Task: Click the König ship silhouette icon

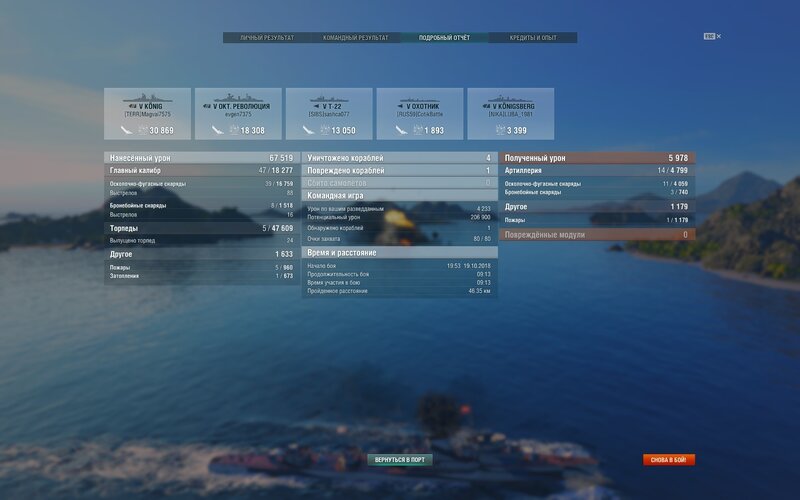Action: (x=147, y=98)
